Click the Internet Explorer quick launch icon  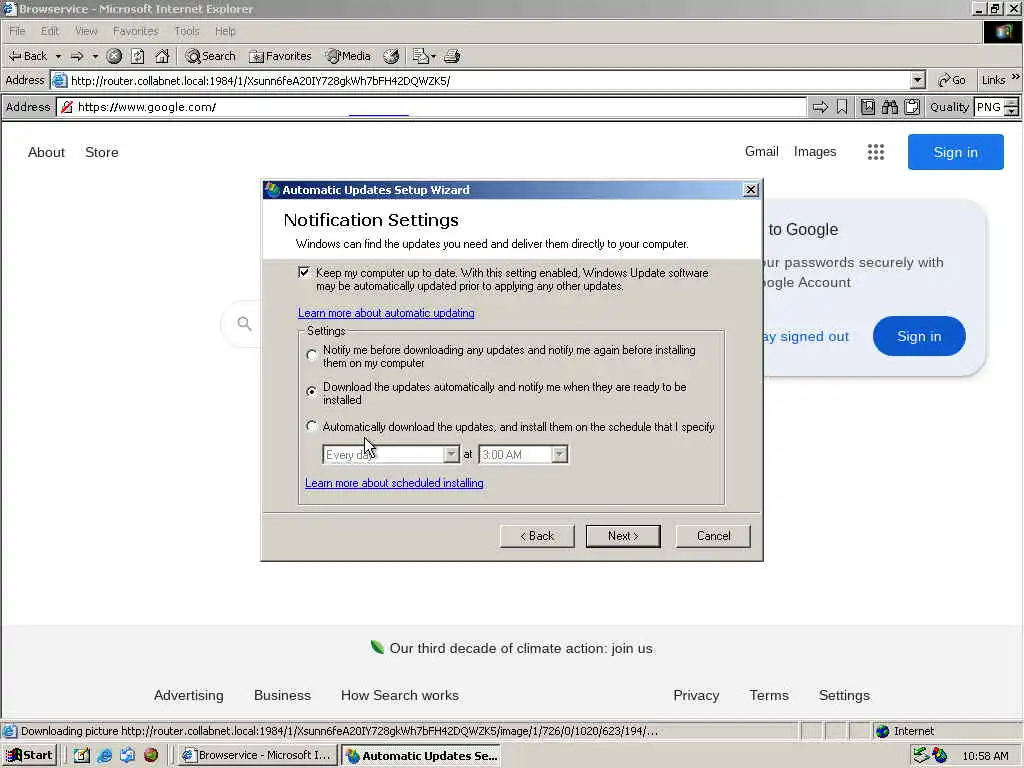(x=104, y=756)
